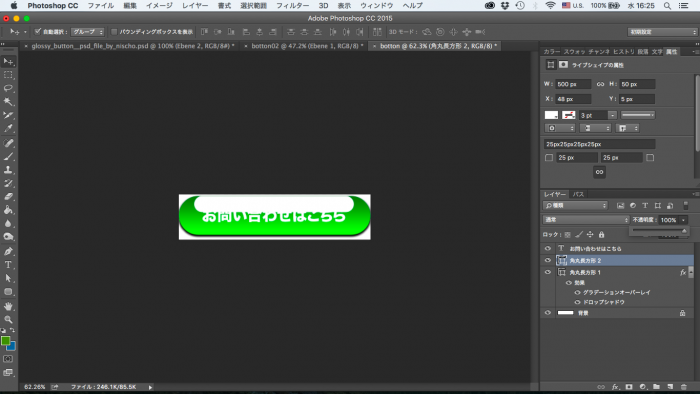Toggle the auto-select checkbox
The width and height of the screenshot is (700, 394).
(38, 32)
